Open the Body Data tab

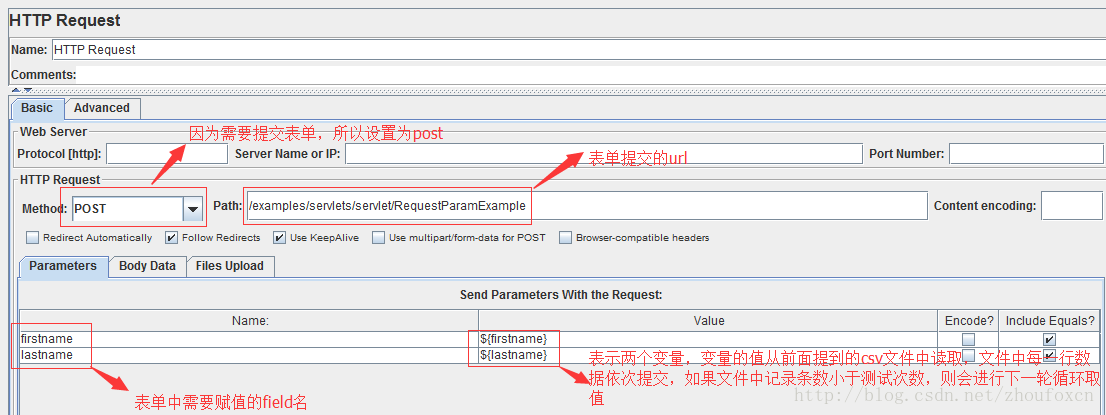[x=147, y=266]
